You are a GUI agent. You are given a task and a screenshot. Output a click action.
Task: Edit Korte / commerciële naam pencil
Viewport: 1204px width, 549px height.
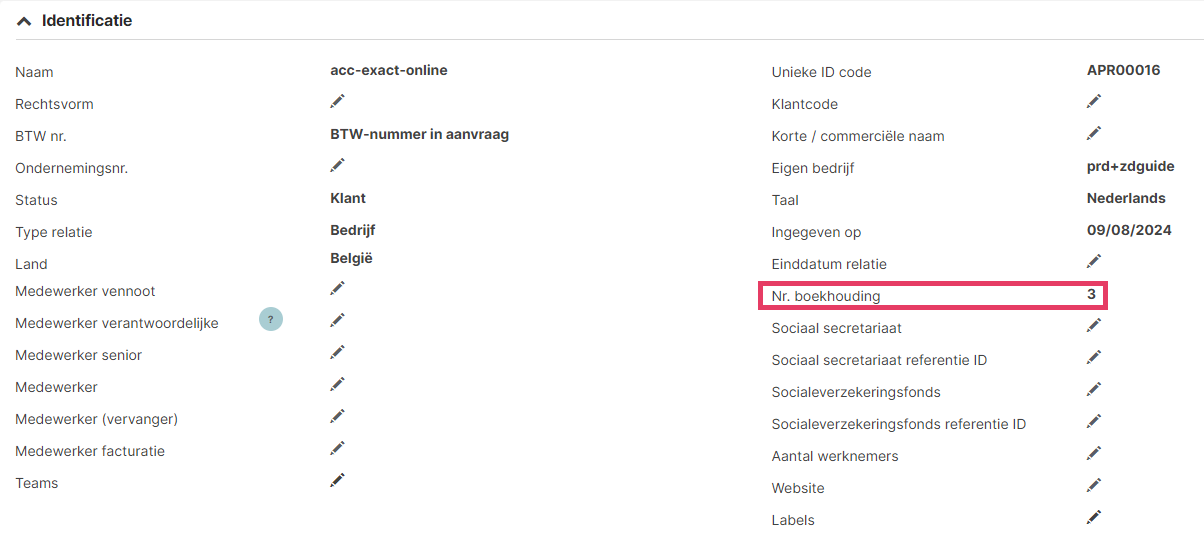click(x=1094, y=133)
